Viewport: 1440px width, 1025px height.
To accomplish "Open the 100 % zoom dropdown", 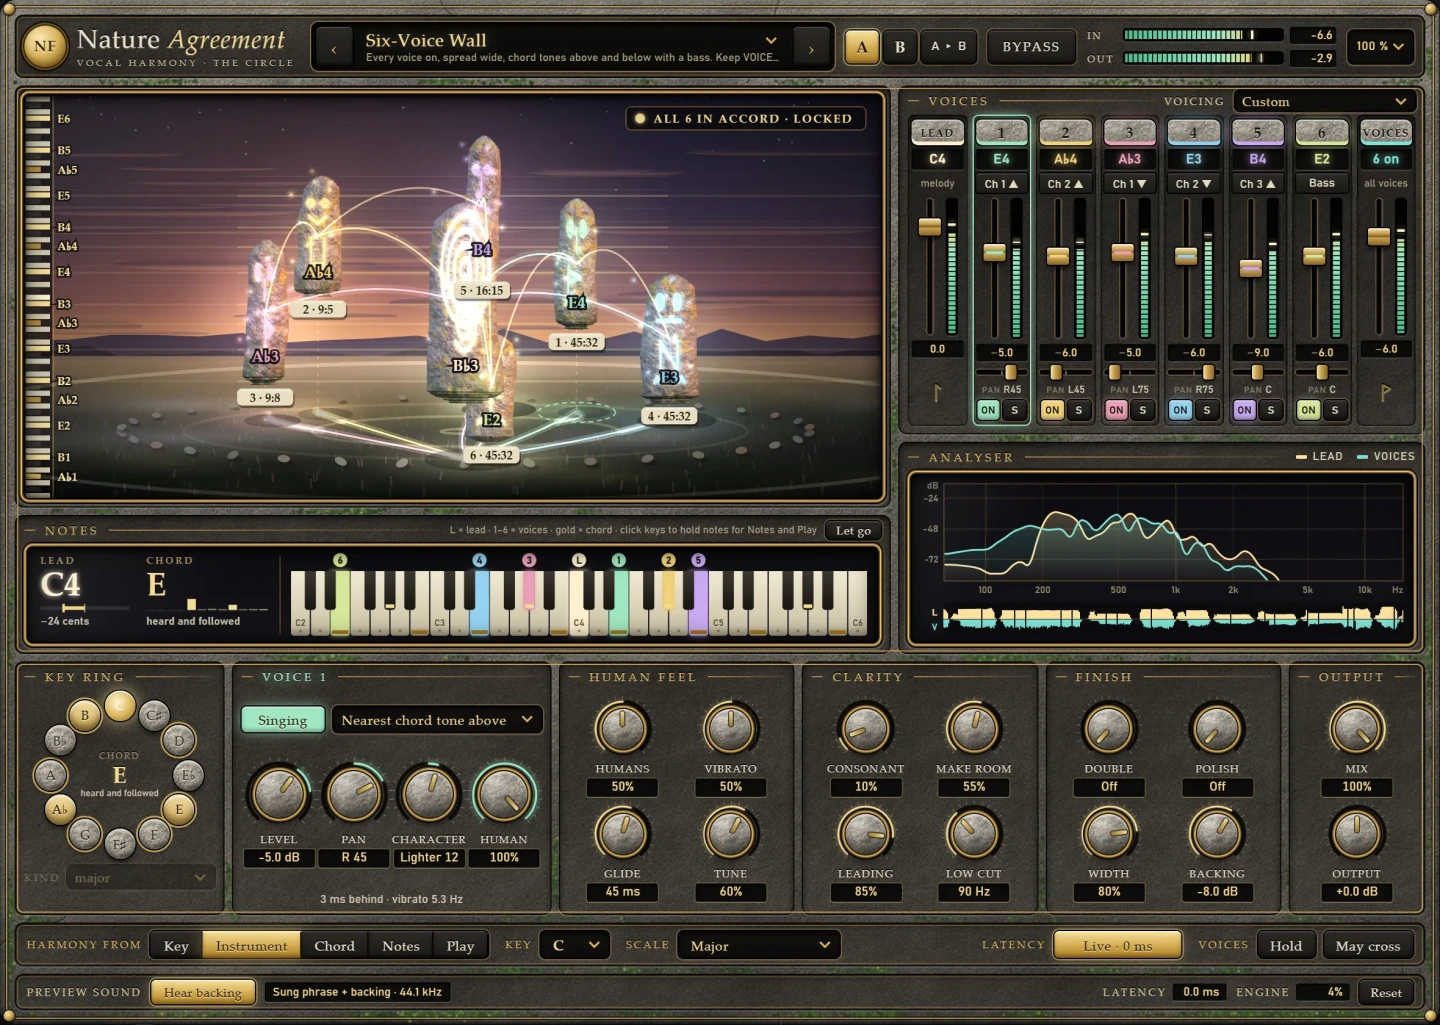I will point(1380,46).
